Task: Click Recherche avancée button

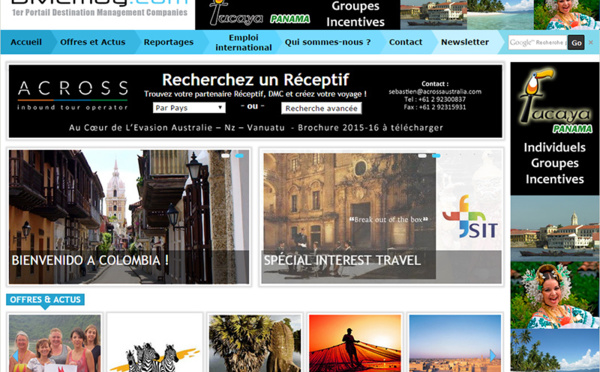Action: tap(321, 108)
